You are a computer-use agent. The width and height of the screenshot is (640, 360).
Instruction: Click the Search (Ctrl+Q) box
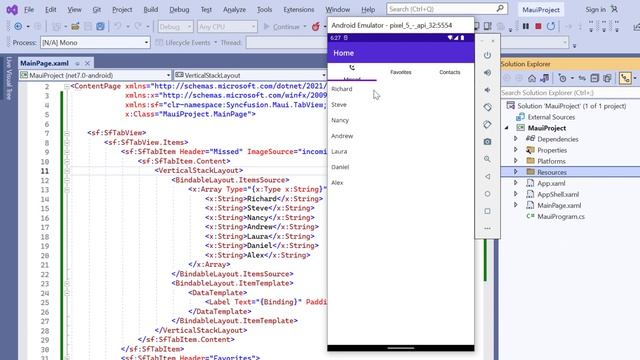[x=447, y=9]
